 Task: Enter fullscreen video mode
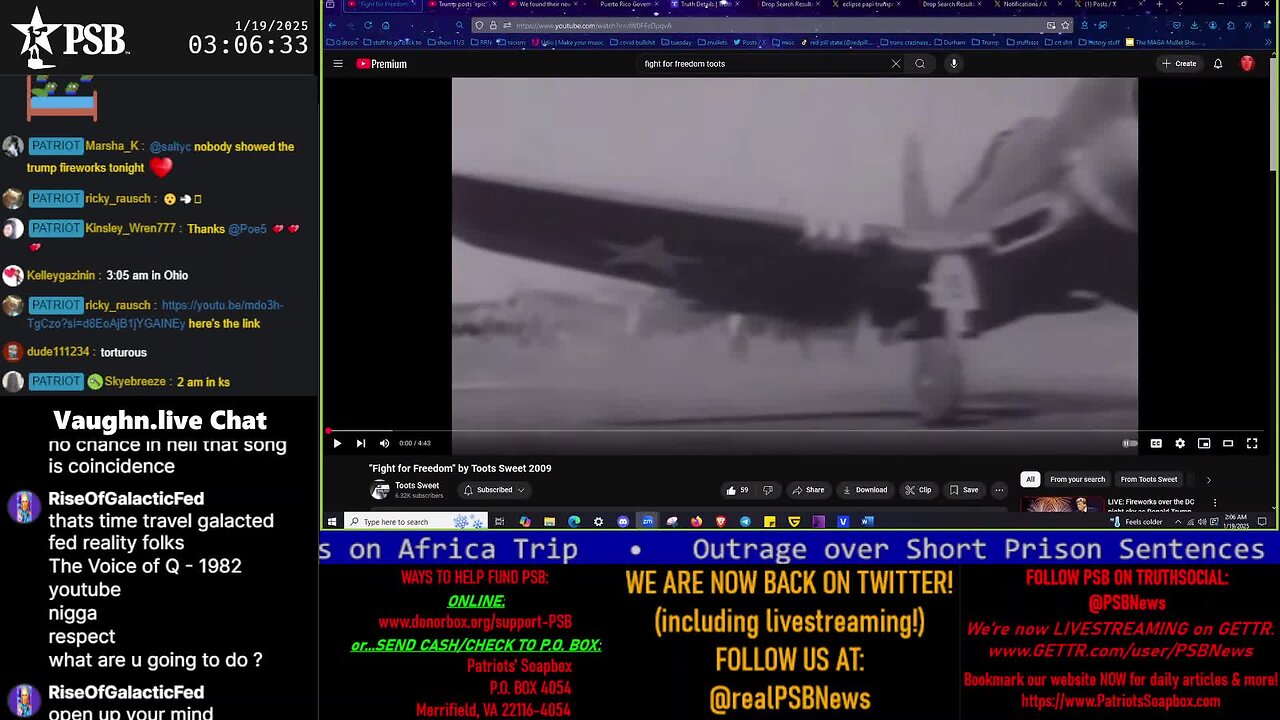click(1252, 443)
